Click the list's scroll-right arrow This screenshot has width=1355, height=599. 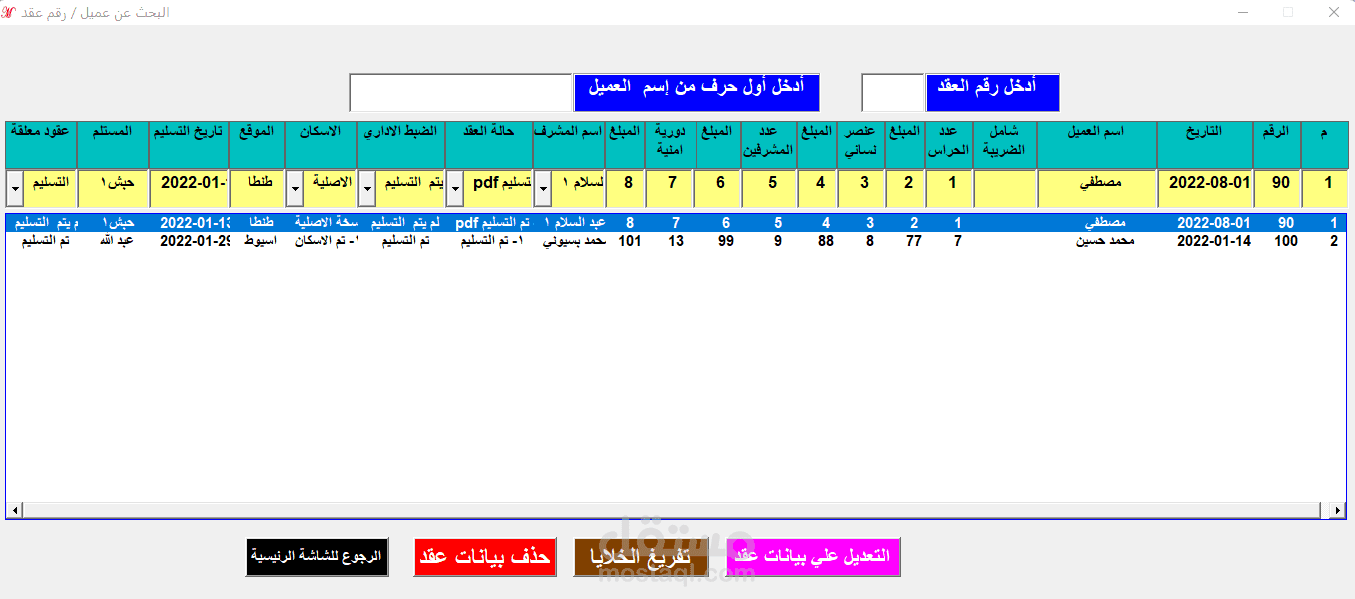pos(1339,511)
